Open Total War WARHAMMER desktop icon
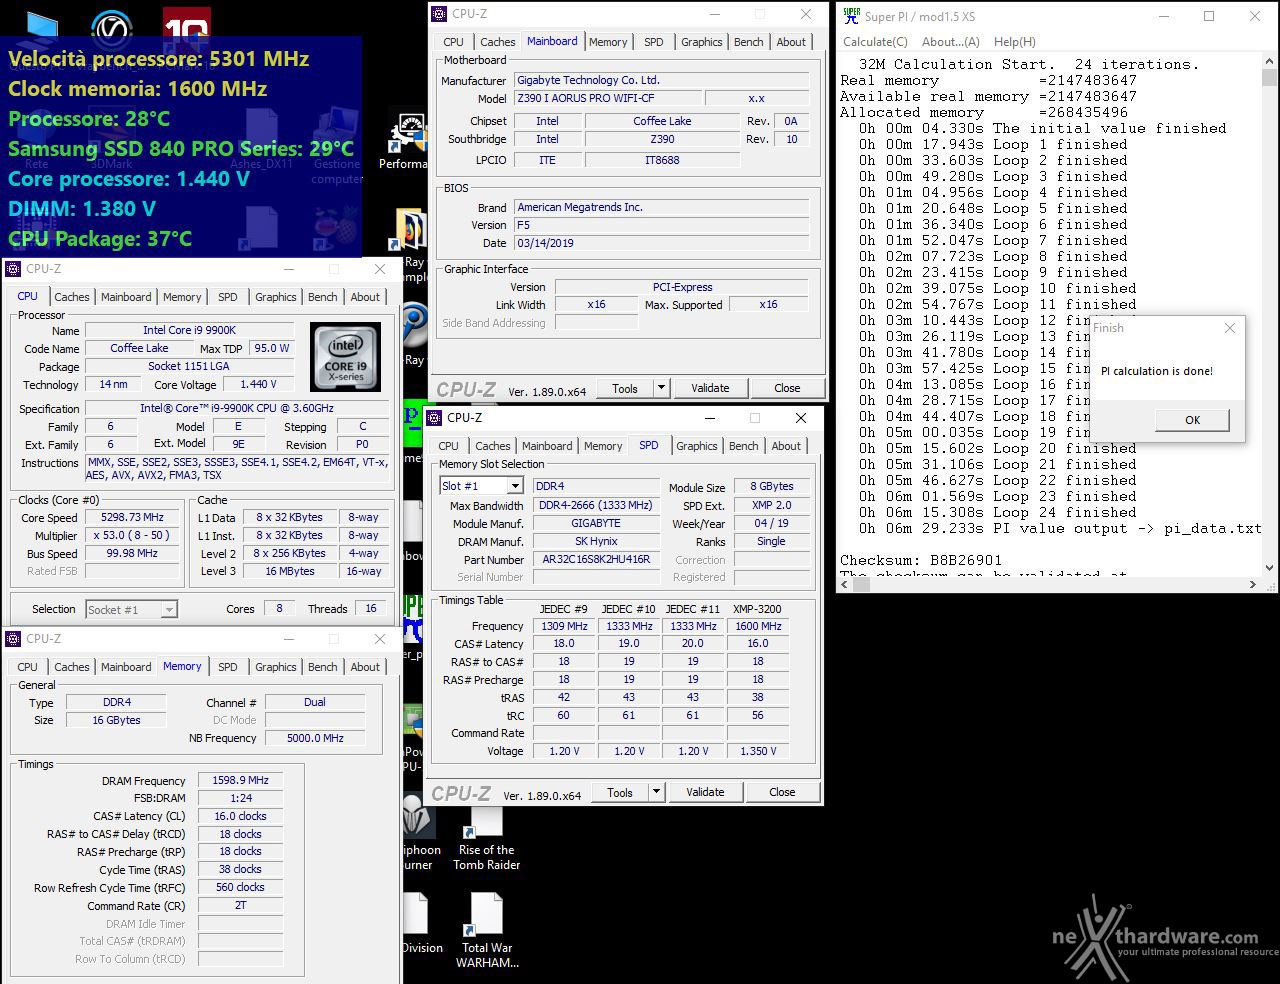Image resolution: width=1280 pixels, height=984 pixels. [487, 932]
